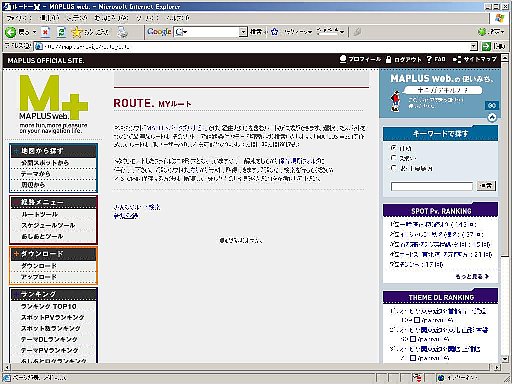Open the Back button history dropdown arrow
The image size is (512, 384).
(x=34, y=32)
